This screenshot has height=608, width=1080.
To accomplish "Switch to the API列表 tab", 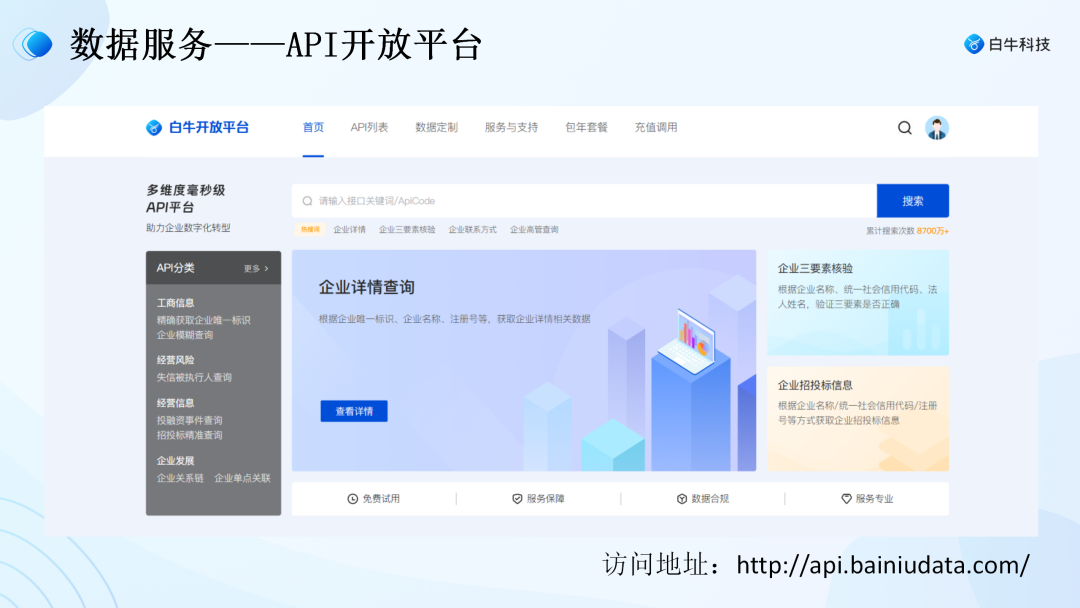I will [369, 127].
